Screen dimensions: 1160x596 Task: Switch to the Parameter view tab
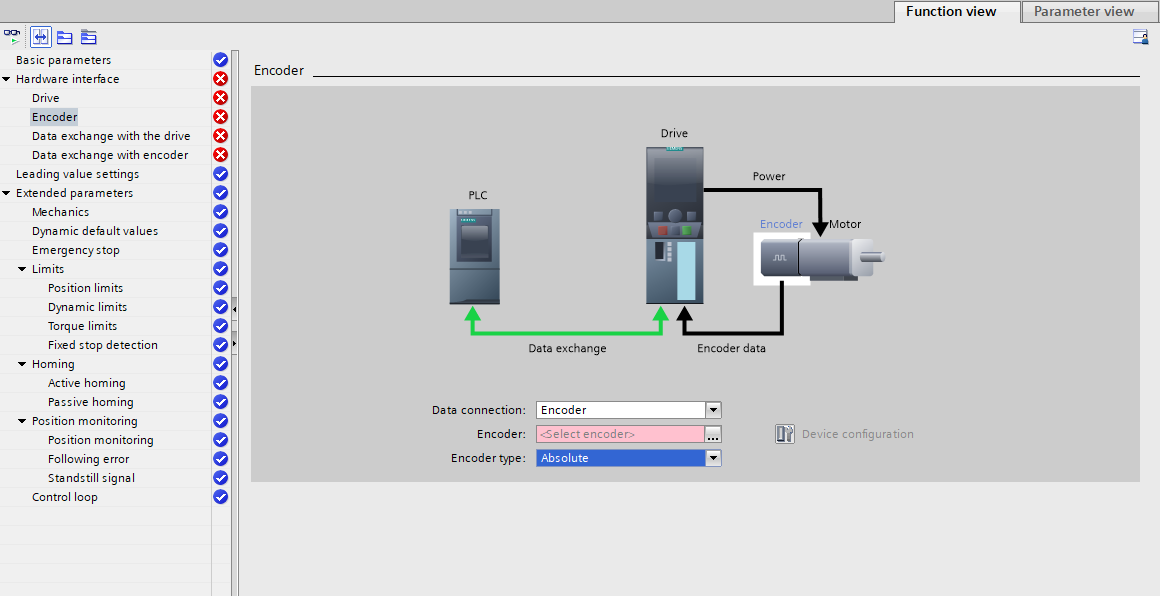(1084, 12)
